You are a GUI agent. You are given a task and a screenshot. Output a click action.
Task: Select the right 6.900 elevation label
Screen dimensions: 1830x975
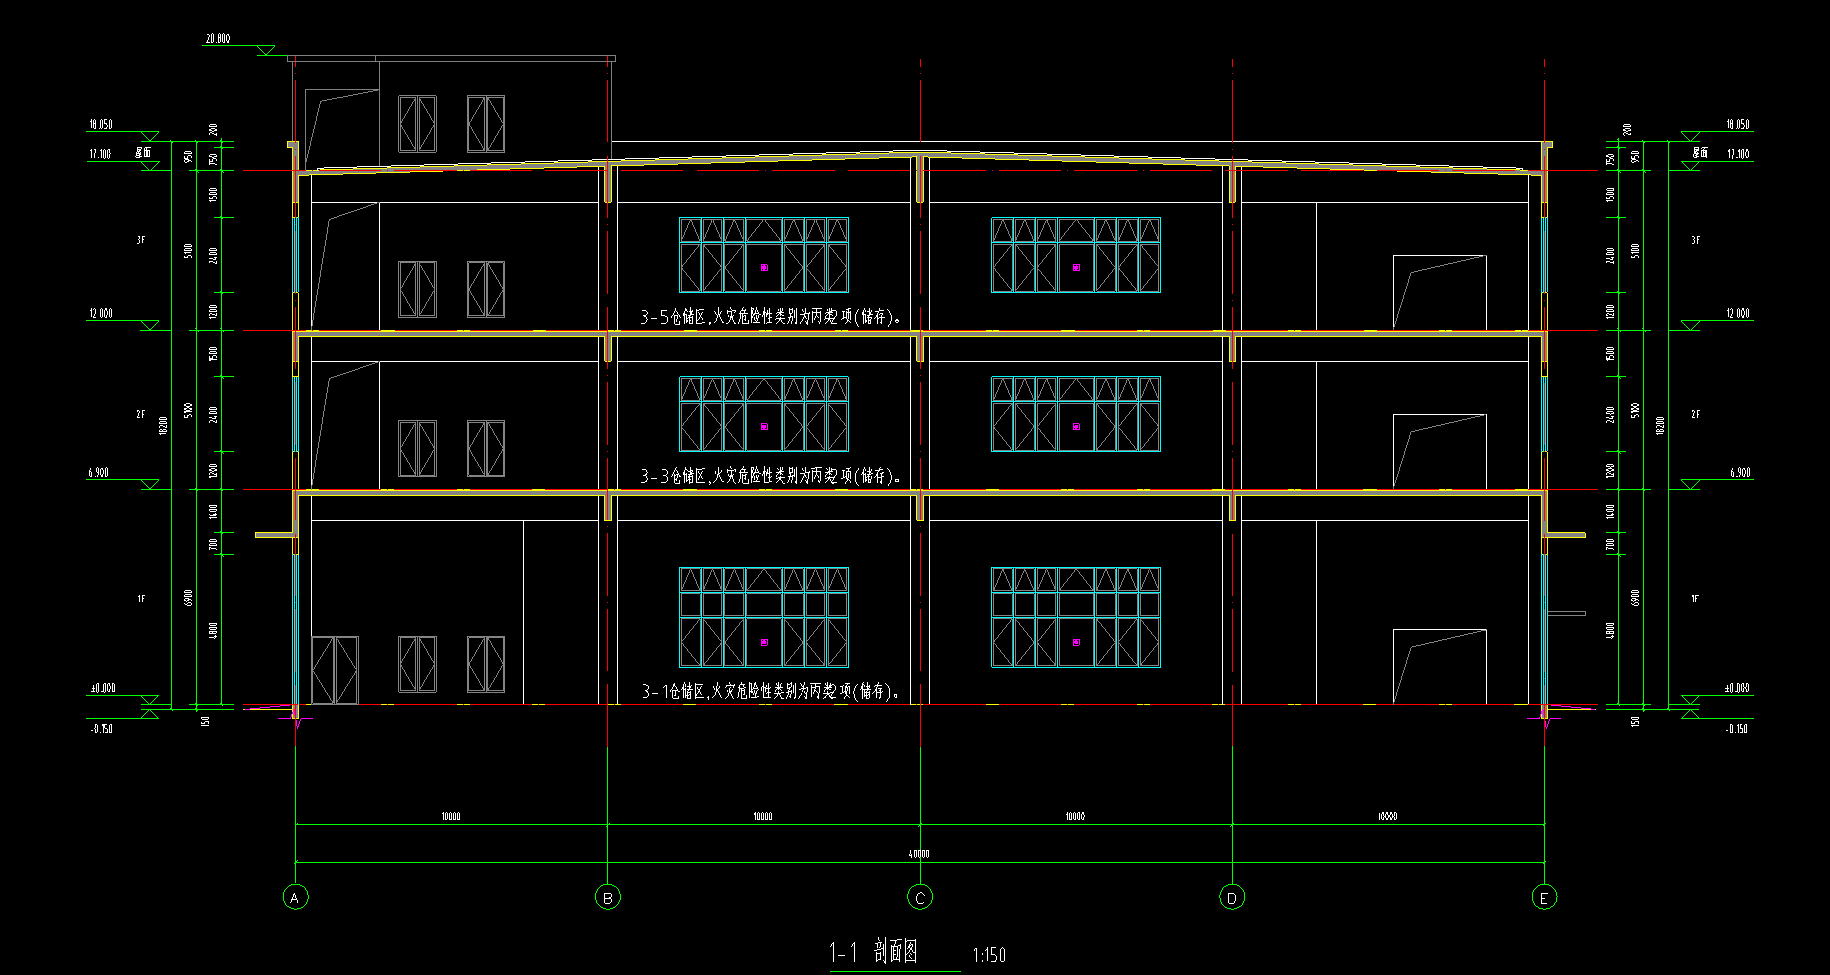click(1740, 473)
